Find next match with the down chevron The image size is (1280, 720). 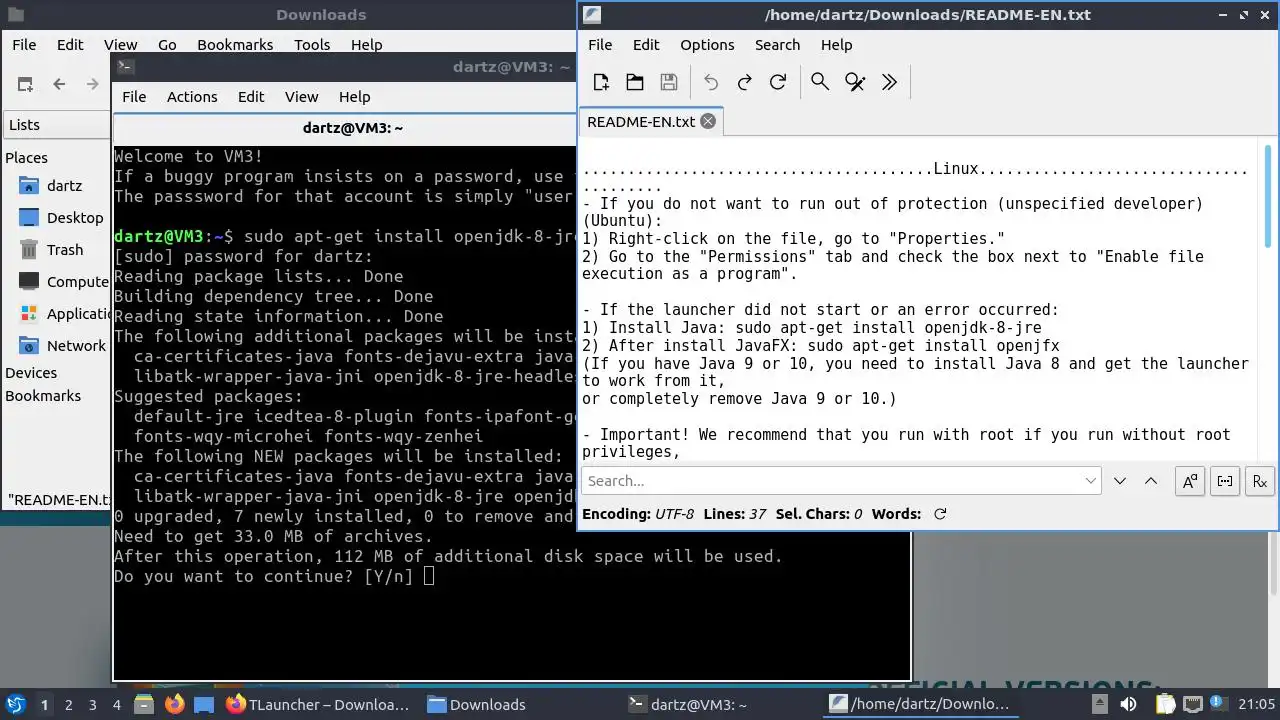click(1120, 481)
